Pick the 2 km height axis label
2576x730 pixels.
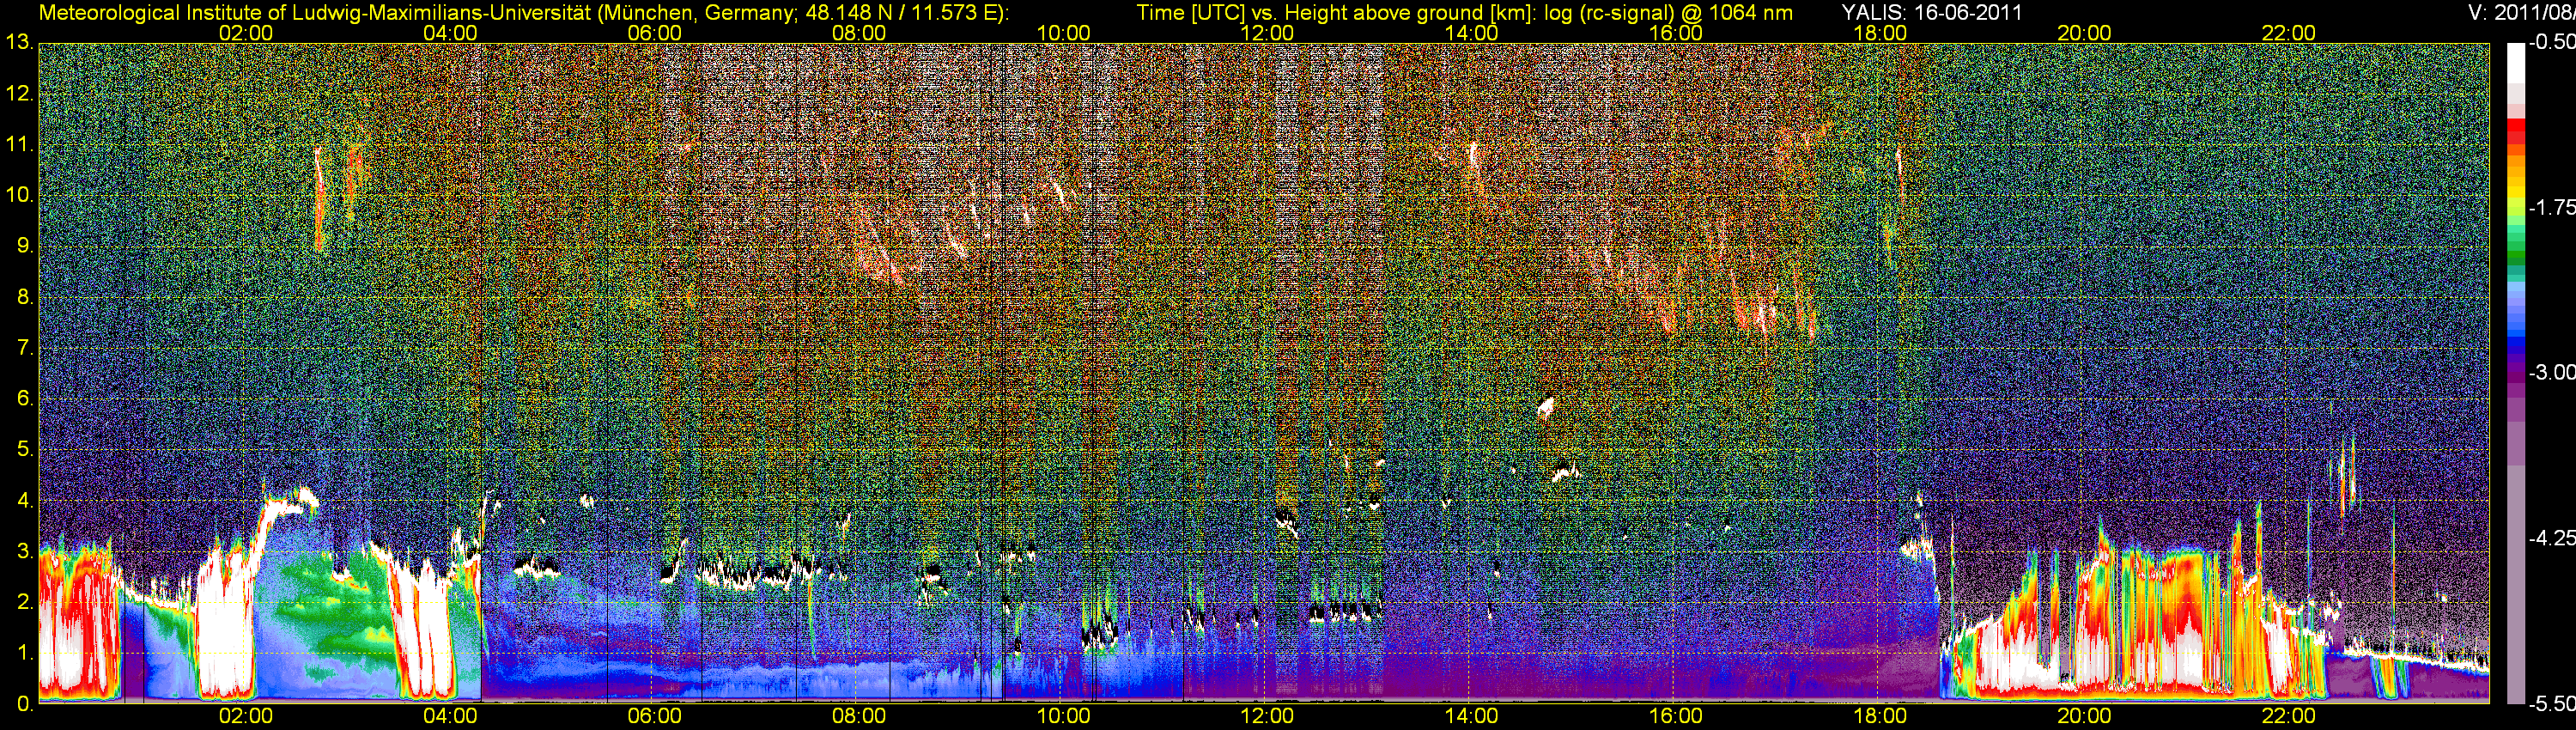[24, 603]
